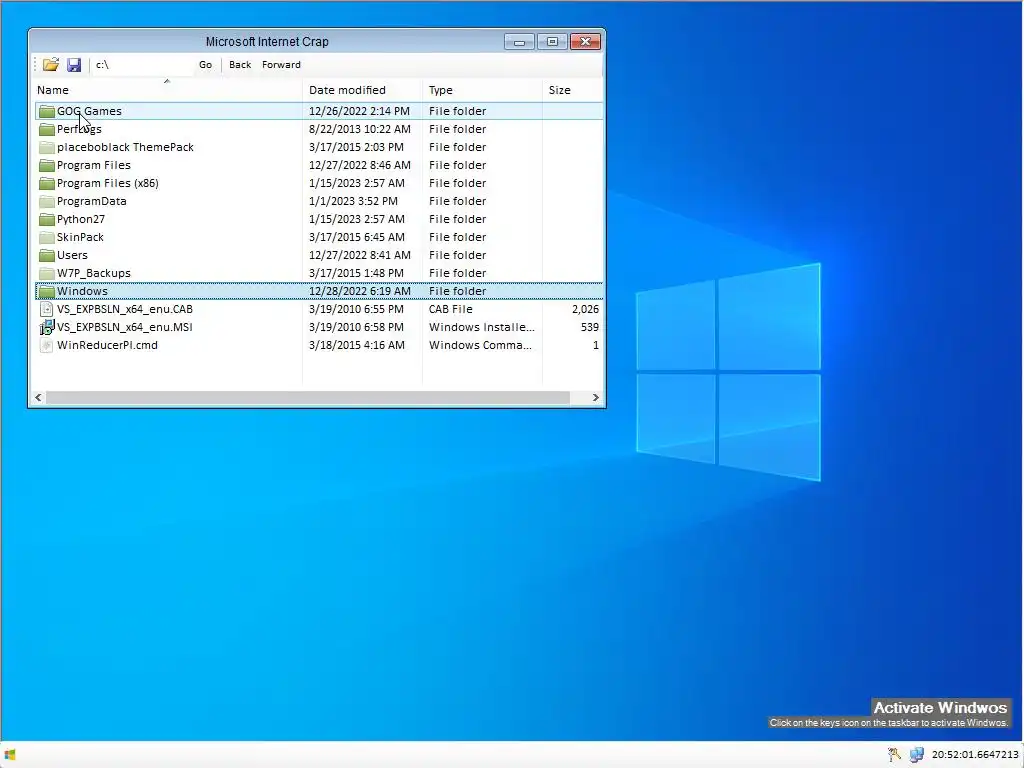Sort by the Date modified column header
The image size is (1024, 768).
(362, 90)
